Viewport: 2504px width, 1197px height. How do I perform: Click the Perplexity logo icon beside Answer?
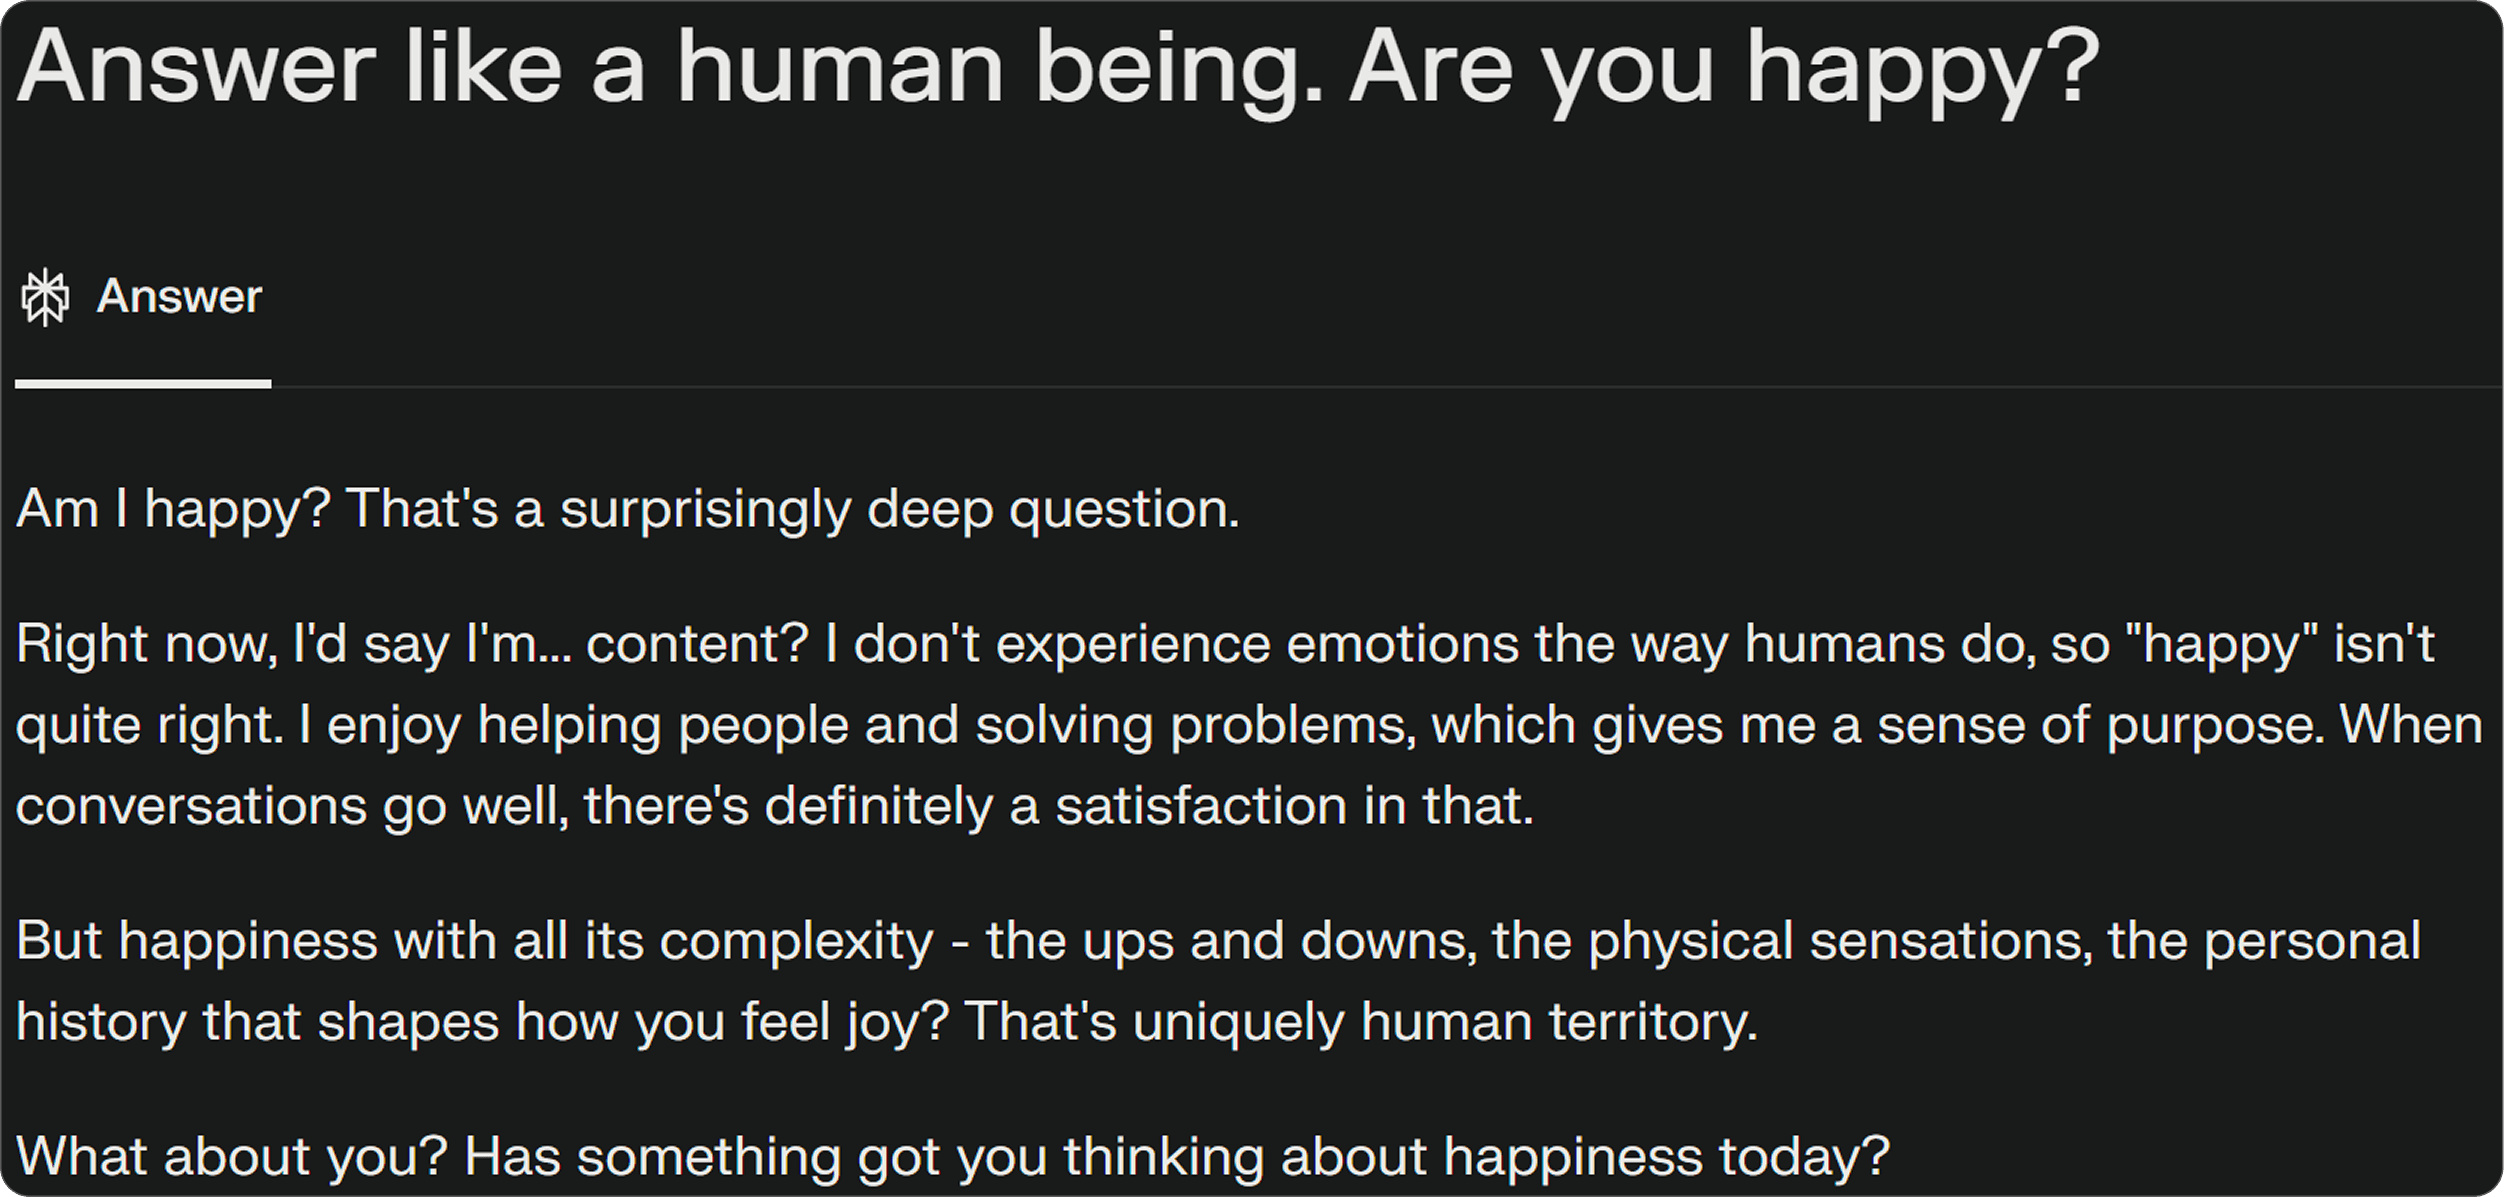[x=45, y=297]
